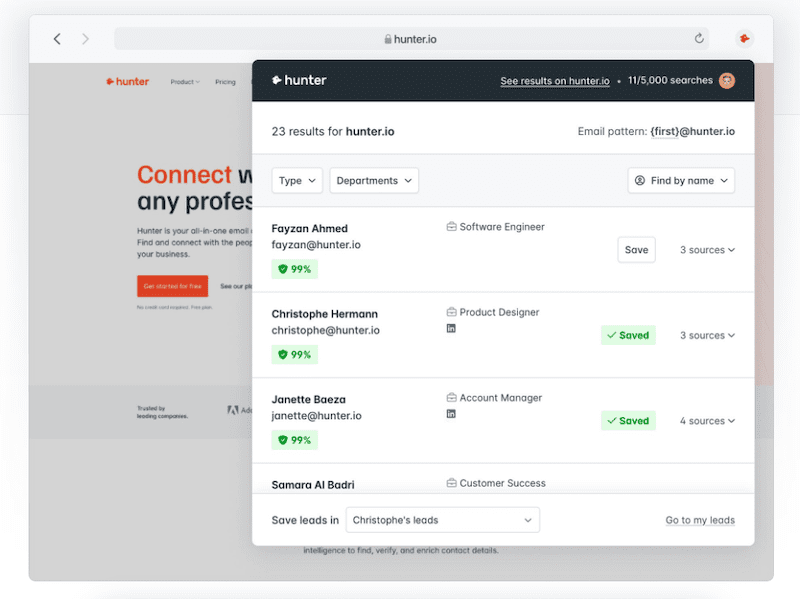Screen dimensions: 800x599
Task: Click the briefcase icon next to Software Engineer
Action: coord(450,226)
